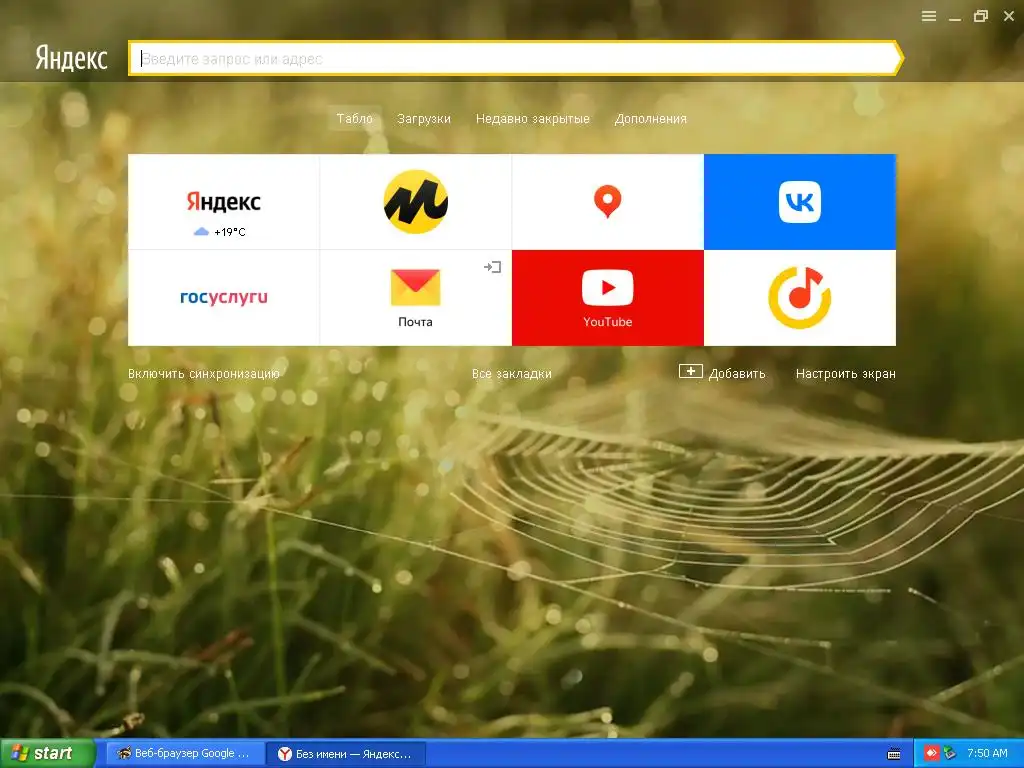Switch to Веб-браузер Google taskbar item

185,754
